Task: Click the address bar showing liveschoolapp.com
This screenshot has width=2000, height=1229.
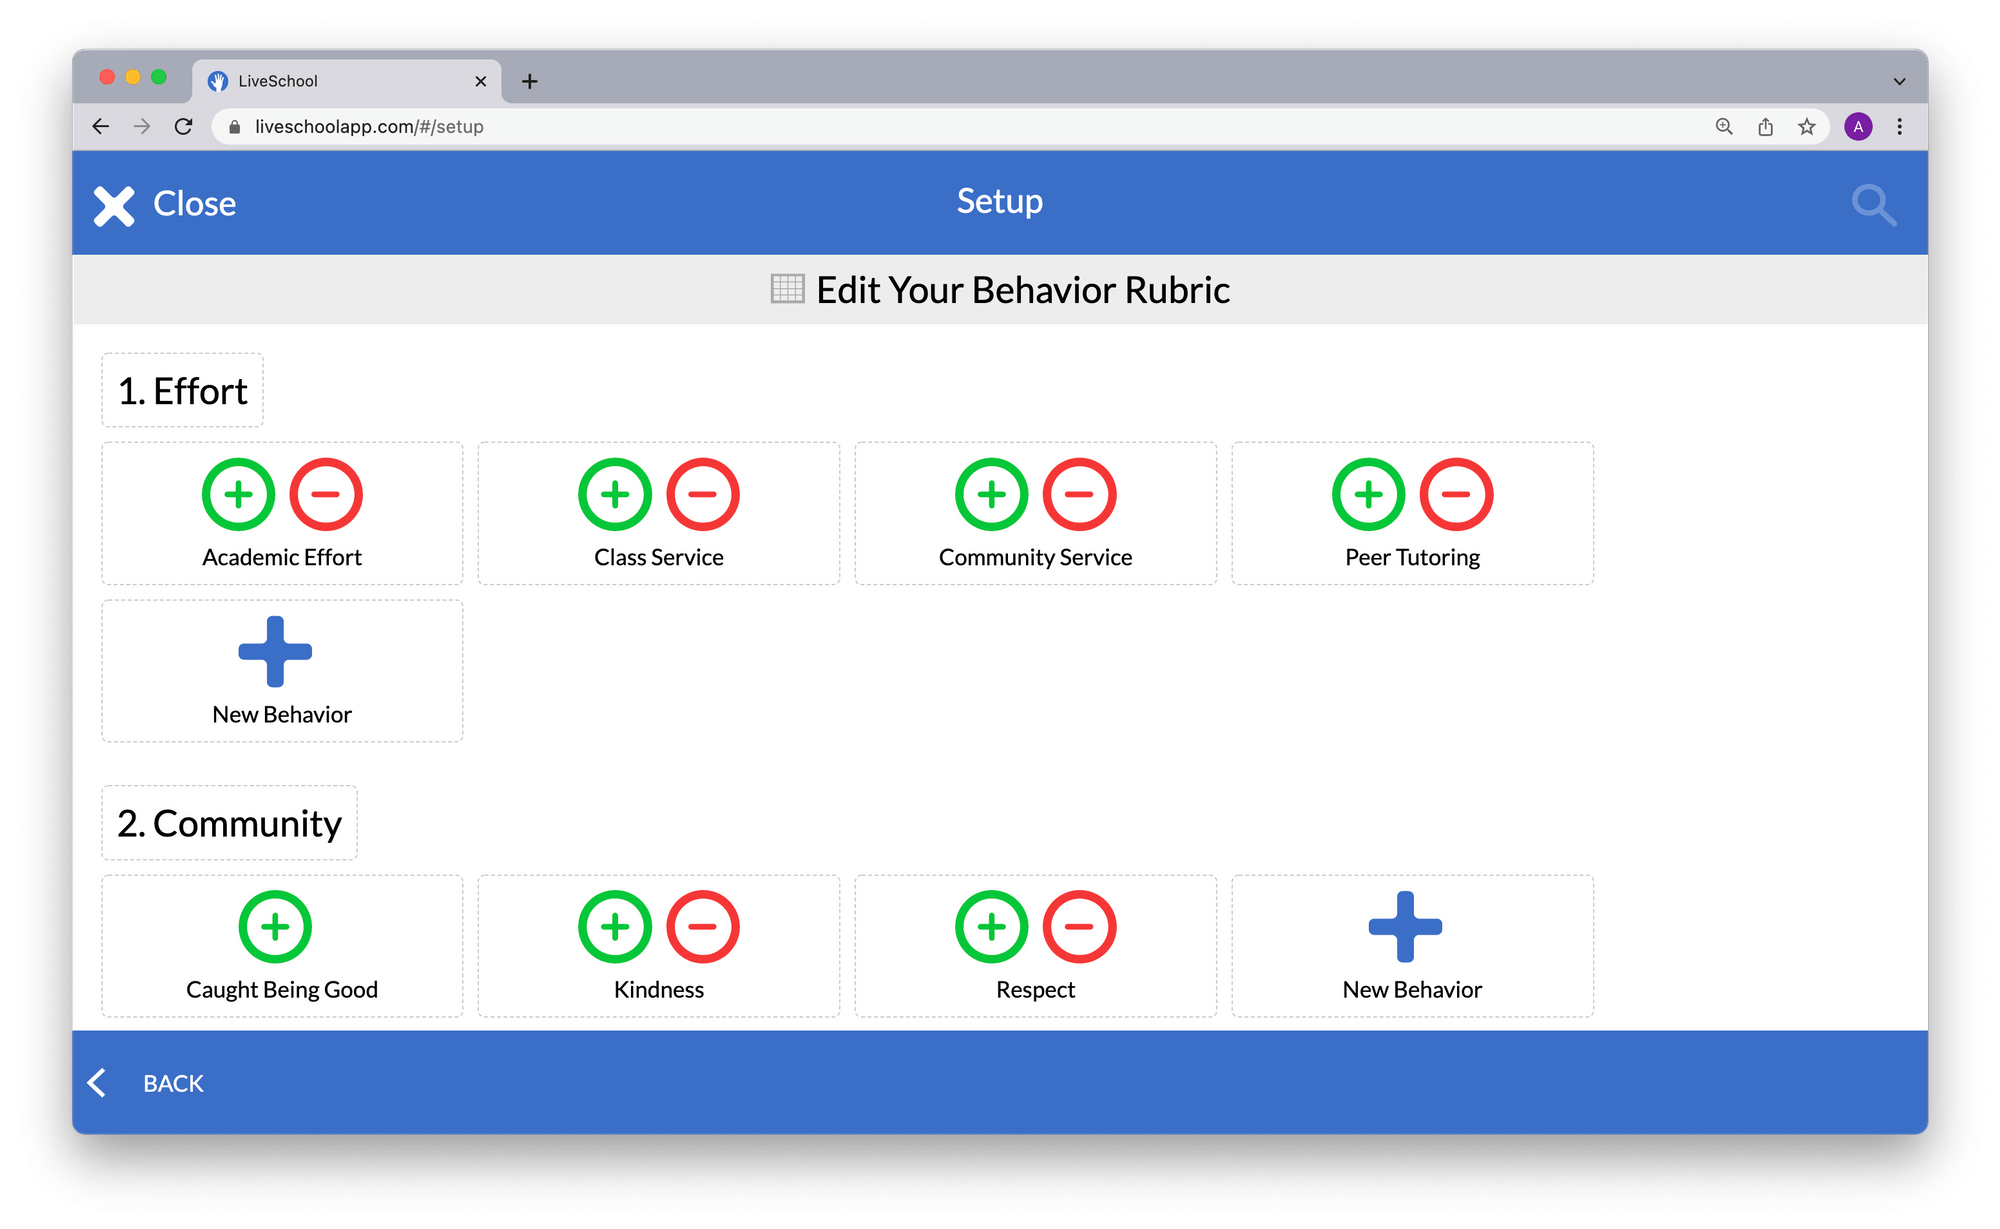Action: coord(370,126)
